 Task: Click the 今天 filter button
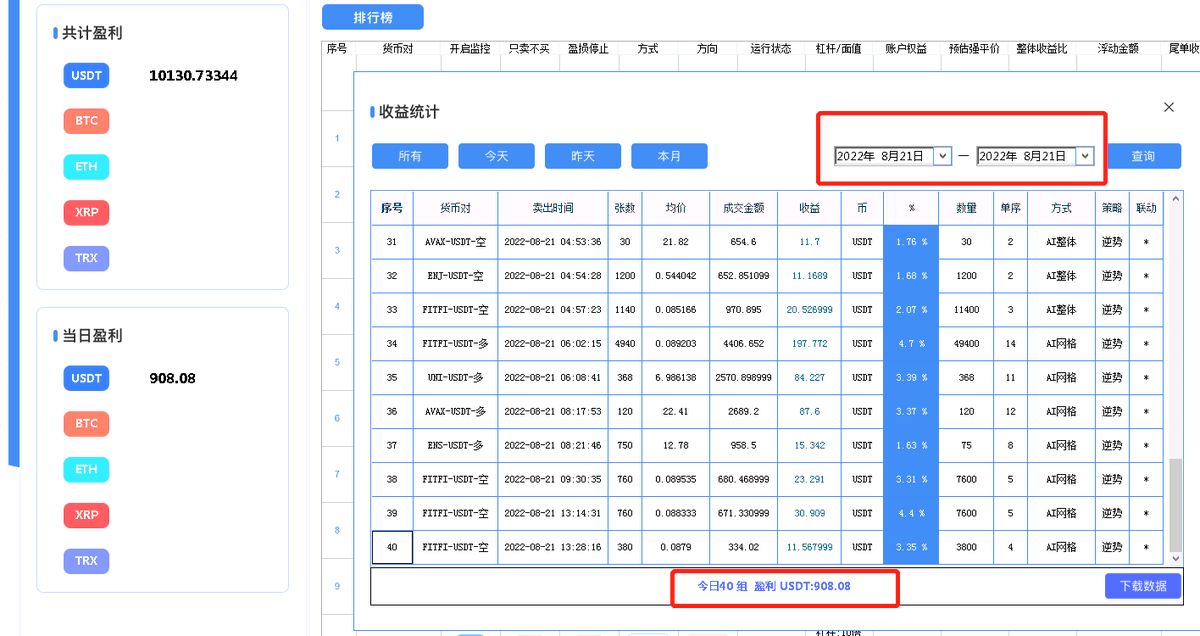coord(496,156)
